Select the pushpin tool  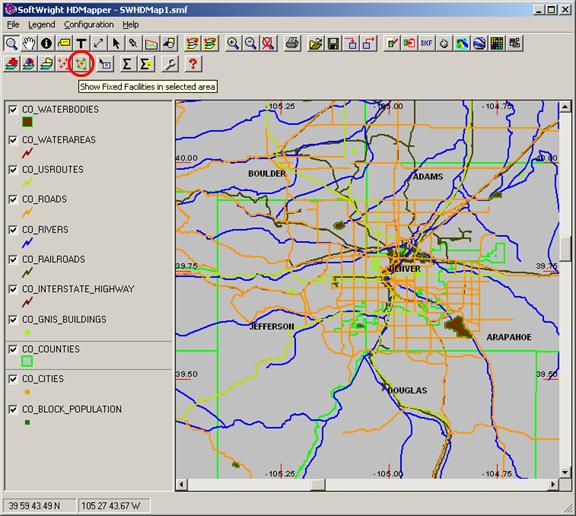[133, 44]
